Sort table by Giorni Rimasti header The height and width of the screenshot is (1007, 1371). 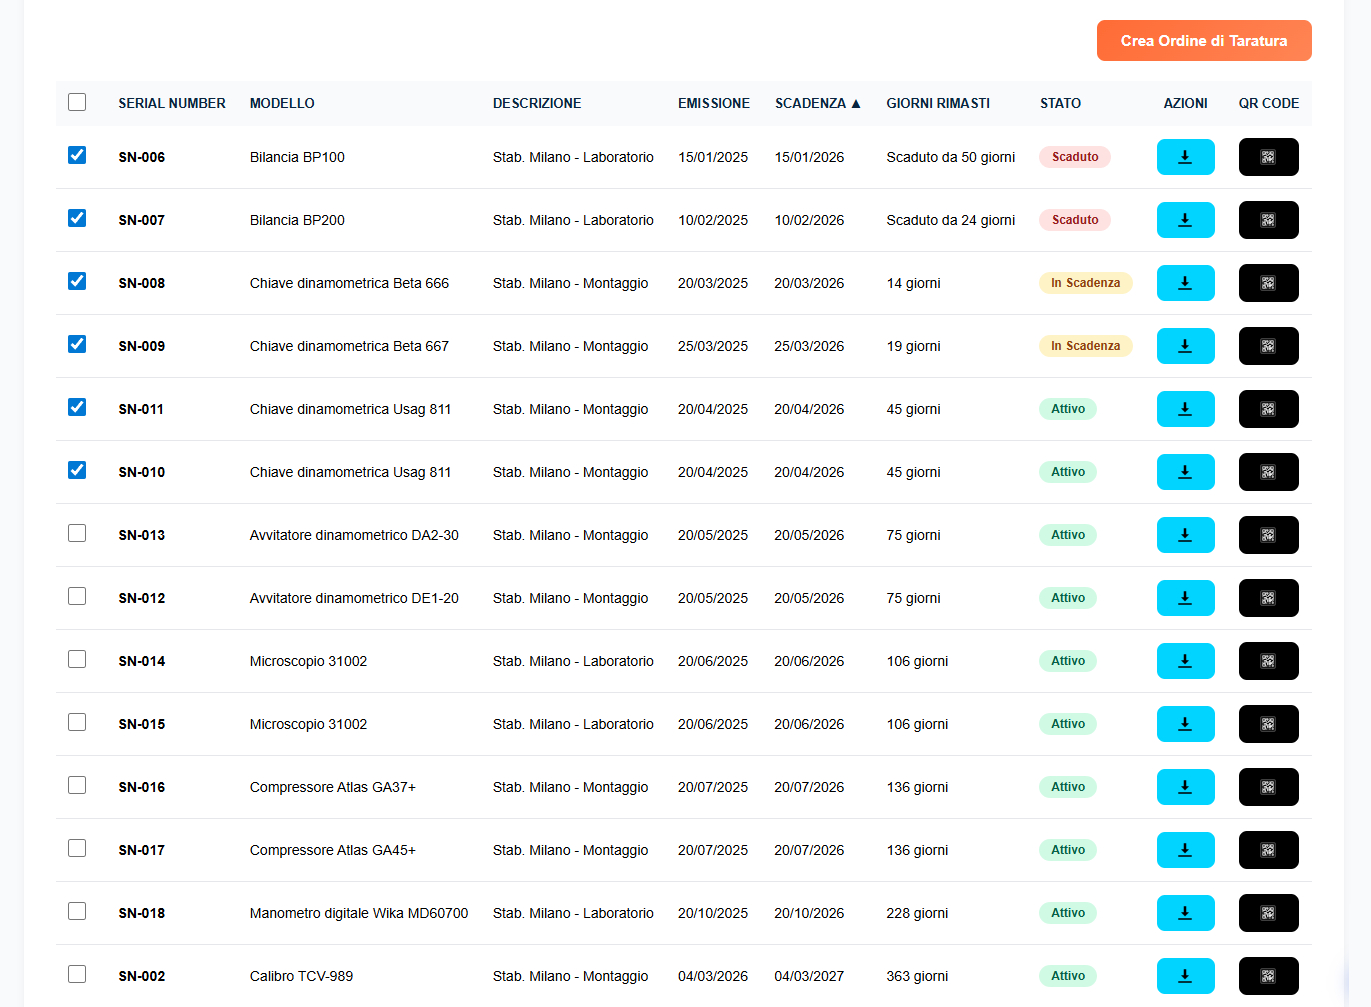(x=937, y=103)
